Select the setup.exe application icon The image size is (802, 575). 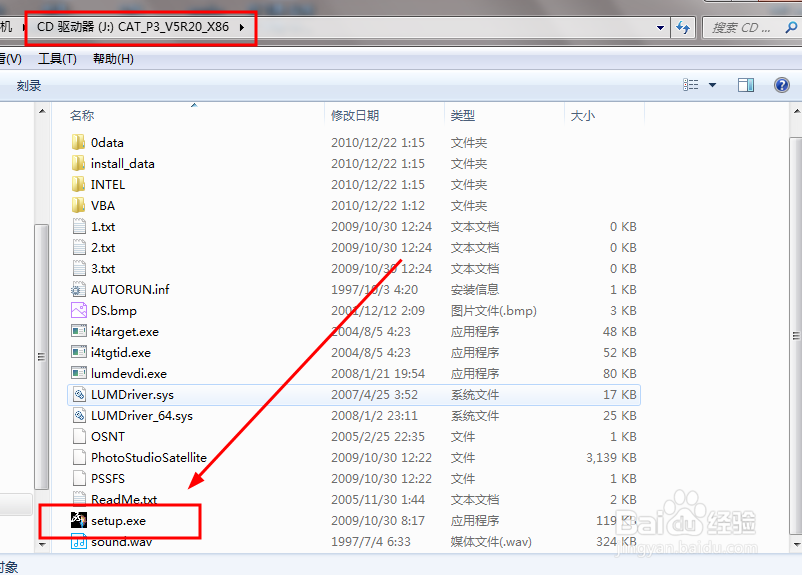coord(79,520)
